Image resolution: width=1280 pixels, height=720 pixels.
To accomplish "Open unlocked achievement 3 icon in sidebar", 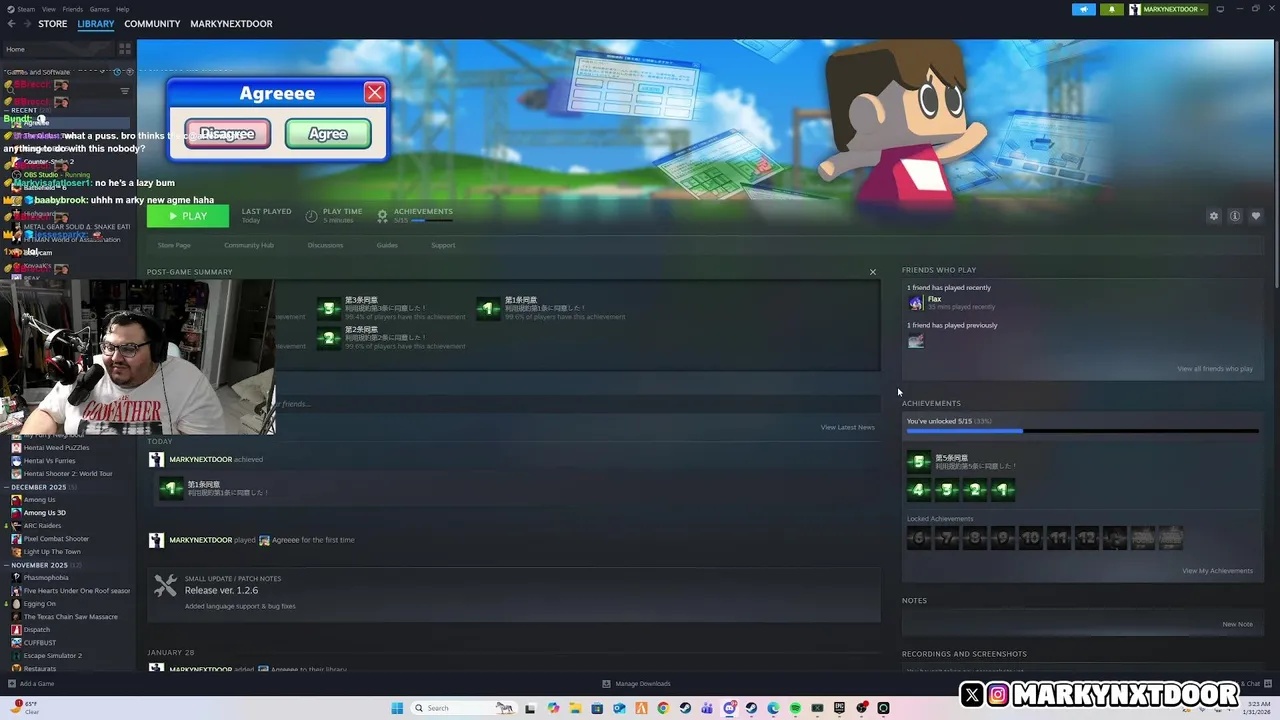I will [947, 490].
